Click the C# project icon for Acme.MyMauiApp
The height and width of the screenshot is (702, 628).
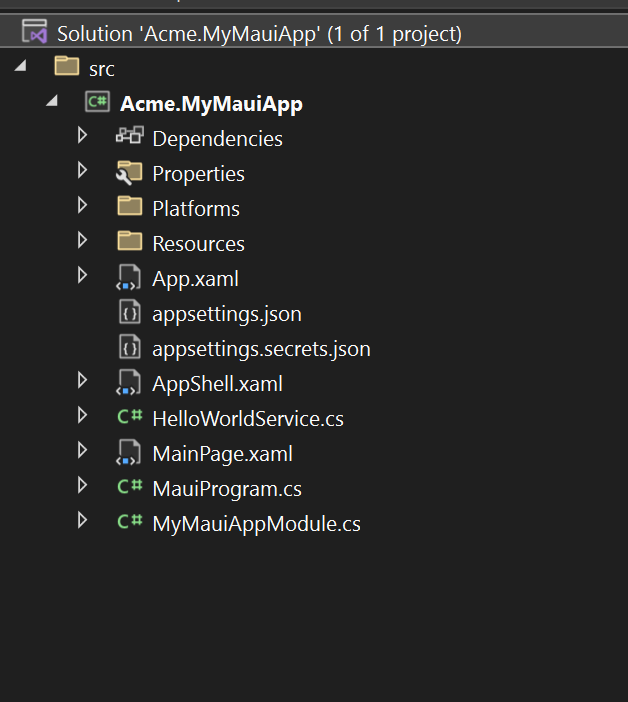pos(97,103)
